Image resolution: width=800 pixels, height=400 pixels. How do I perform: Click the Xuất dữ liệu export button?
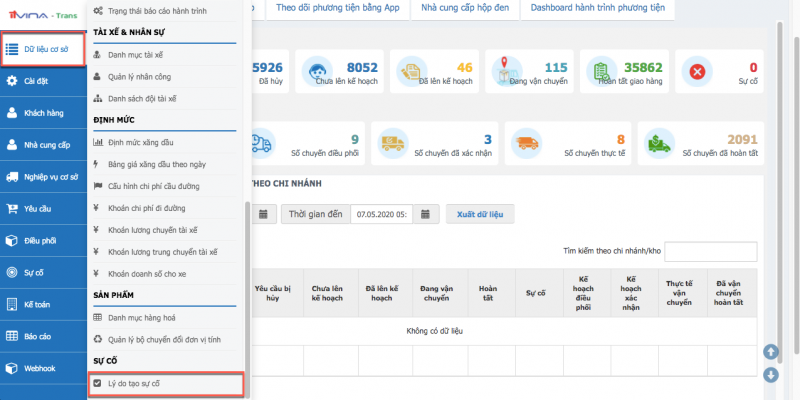point(480,214)
